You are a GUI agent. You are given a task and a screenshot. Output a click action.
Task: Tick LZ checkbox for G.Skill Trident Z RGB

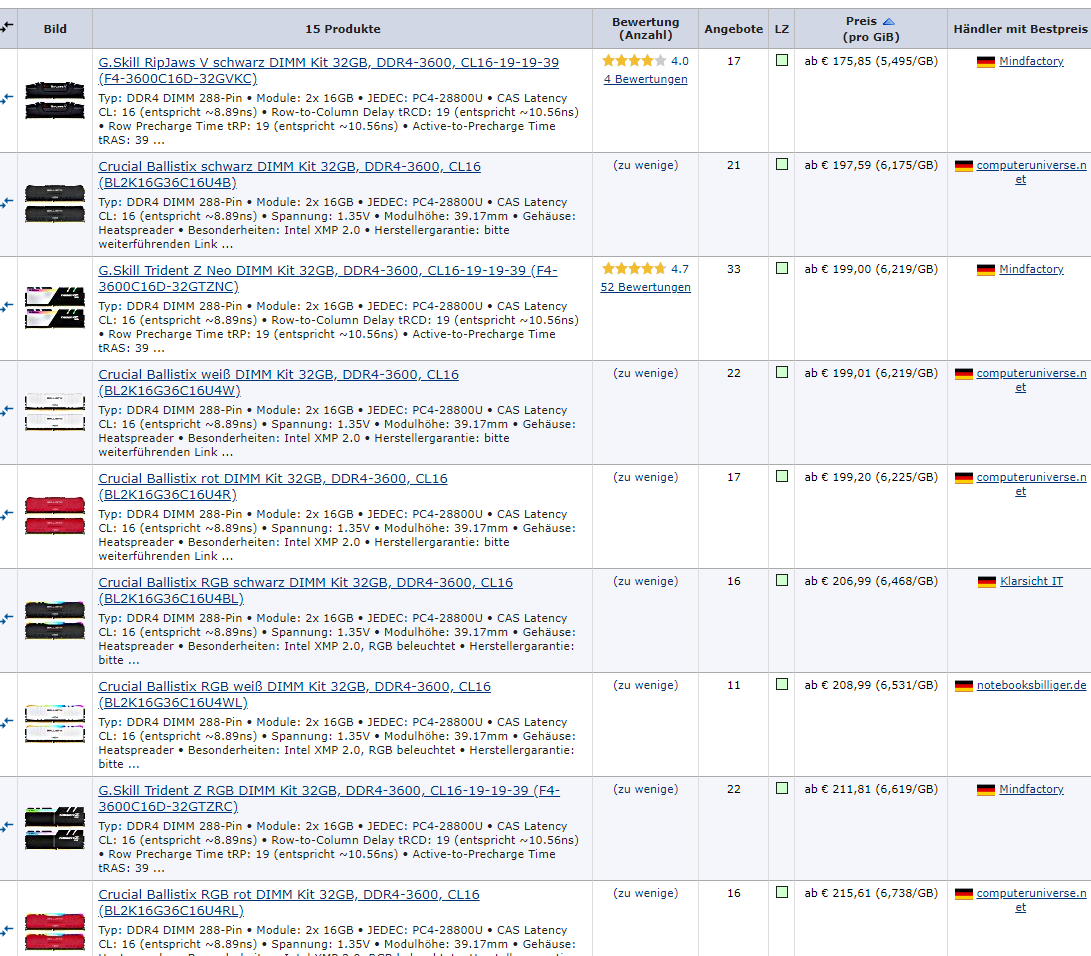click(782, 788)
